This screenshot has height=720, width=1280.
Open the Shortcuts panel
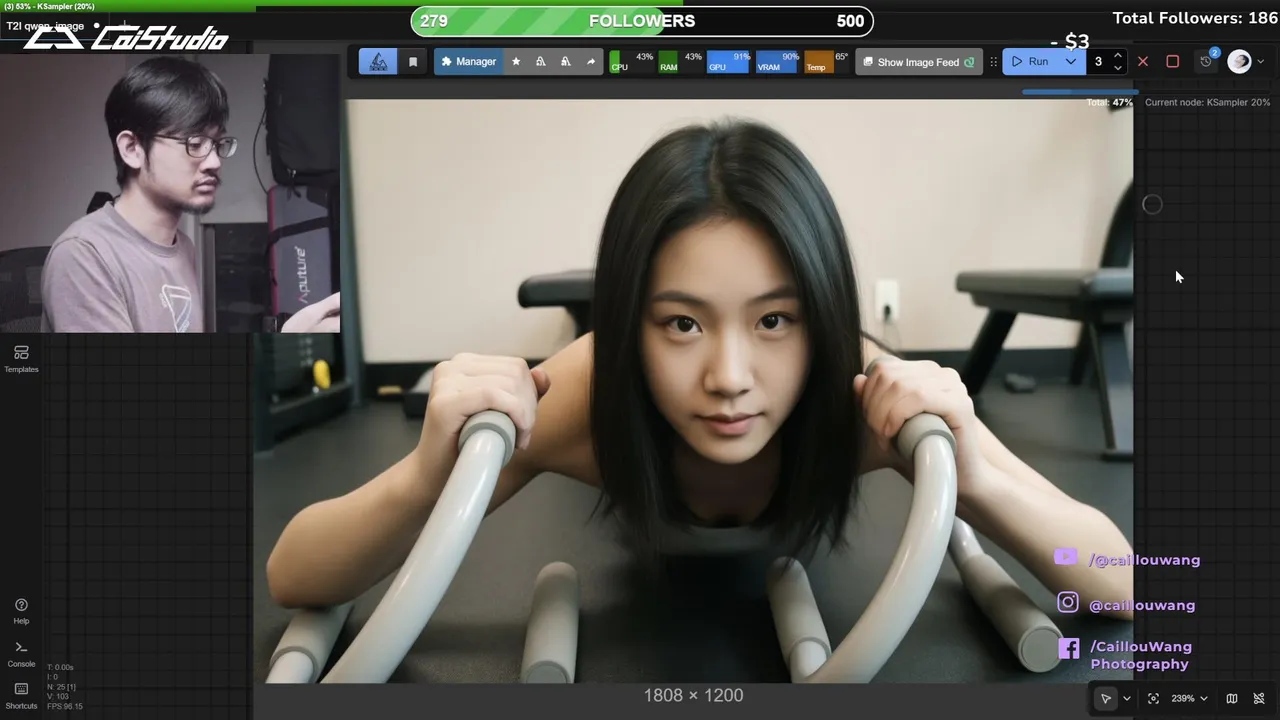21,696
